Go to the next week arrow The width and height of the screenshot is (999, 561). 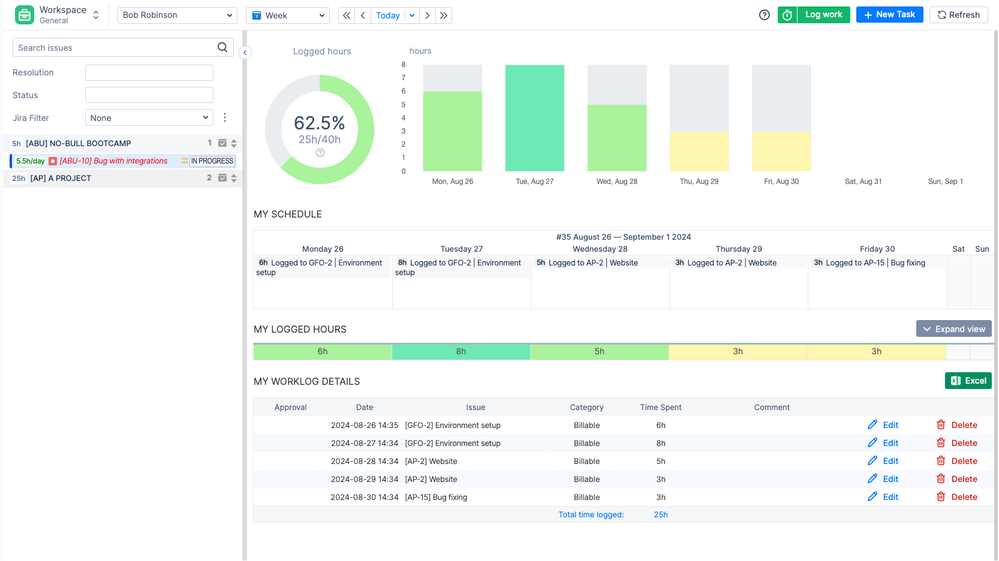click(x=427, y=15)
